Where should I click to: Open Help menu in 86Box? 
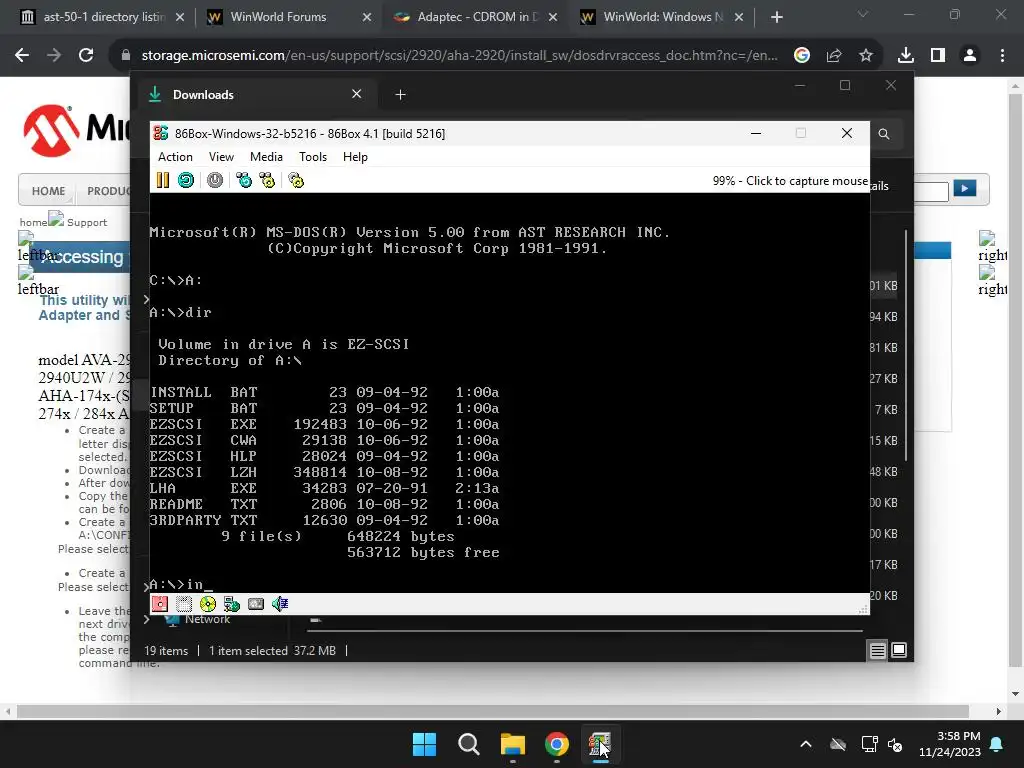355,157
